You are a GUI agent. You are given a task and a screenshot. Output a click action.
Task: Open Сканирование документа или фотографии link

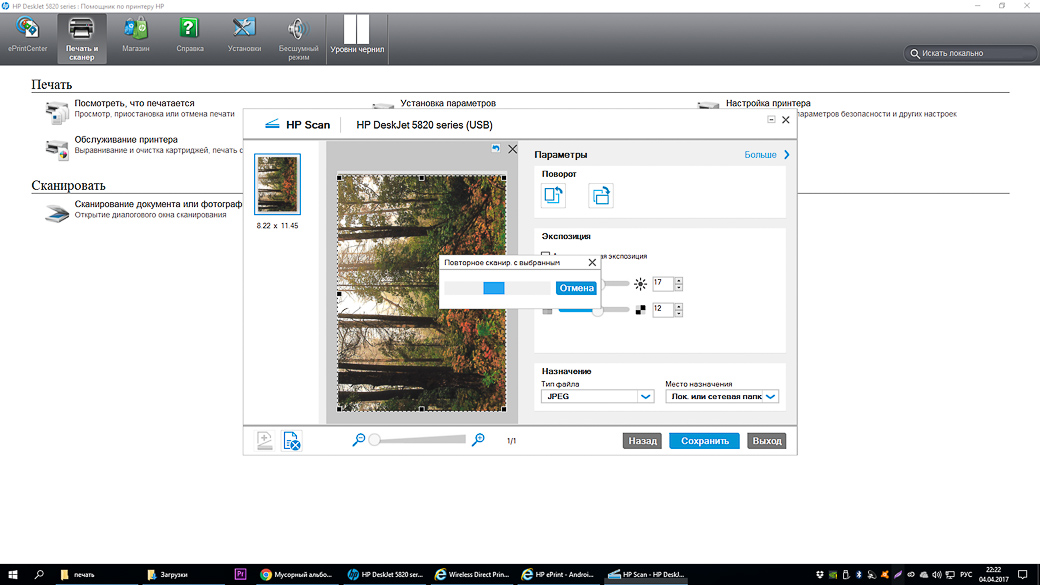point(158,204)
